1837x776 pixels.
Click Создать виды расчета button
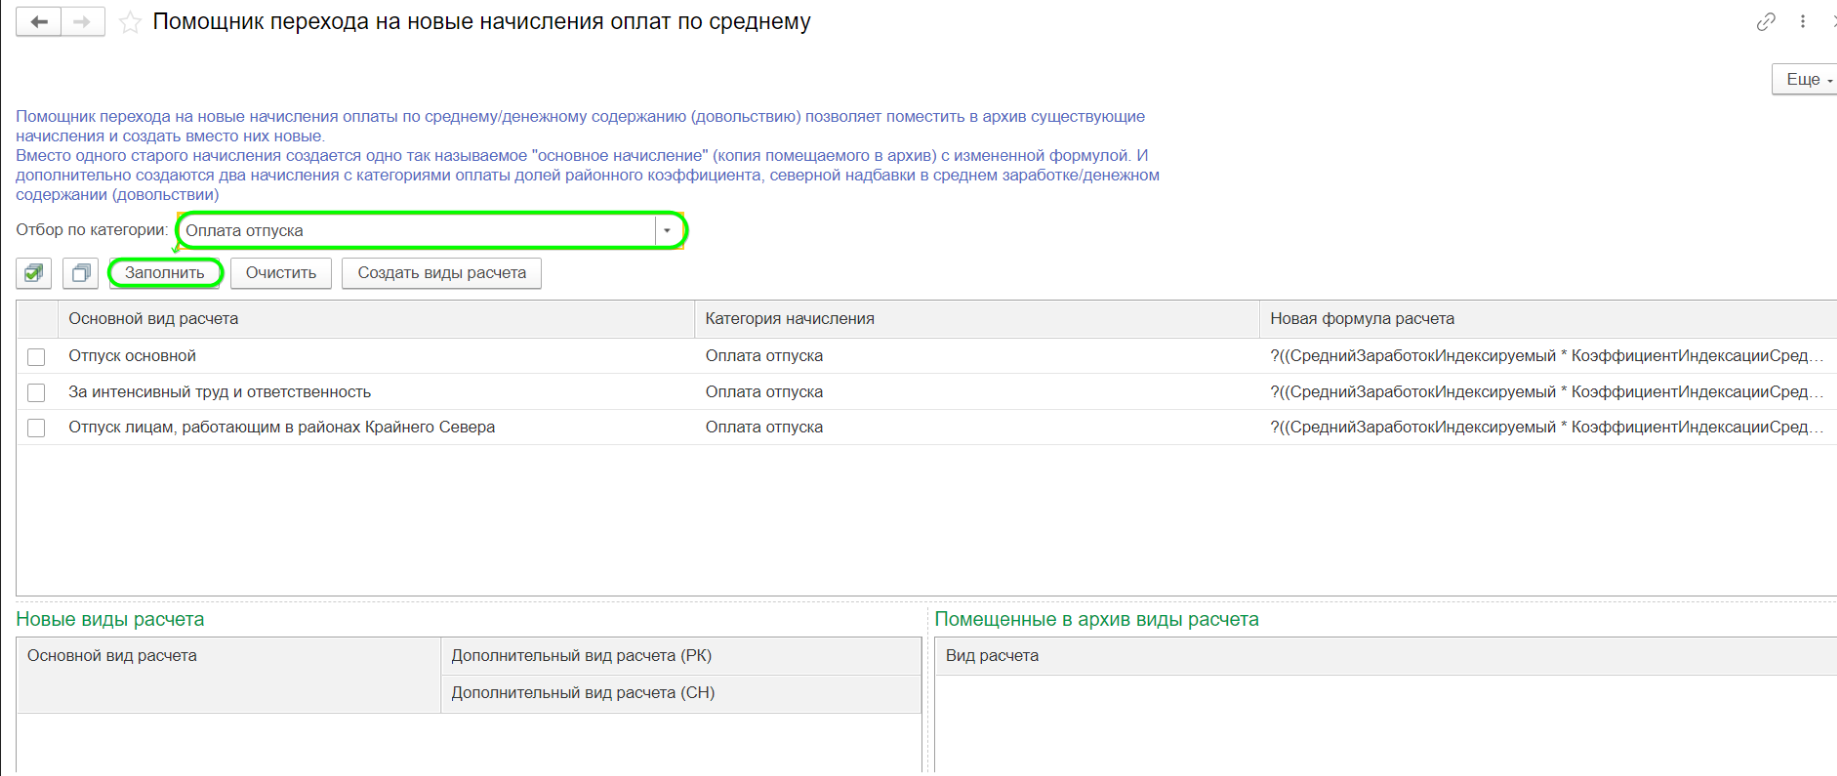tap(442, 273)
